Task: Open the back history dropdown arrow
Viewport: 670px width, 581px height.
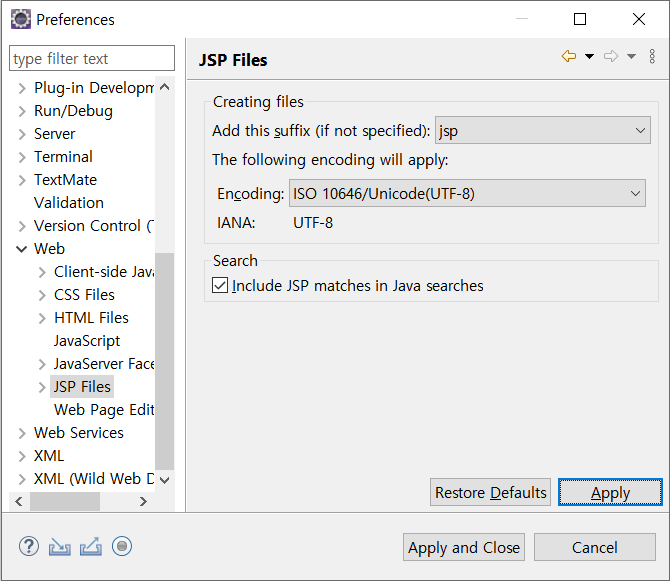Action: coord(589,56)
